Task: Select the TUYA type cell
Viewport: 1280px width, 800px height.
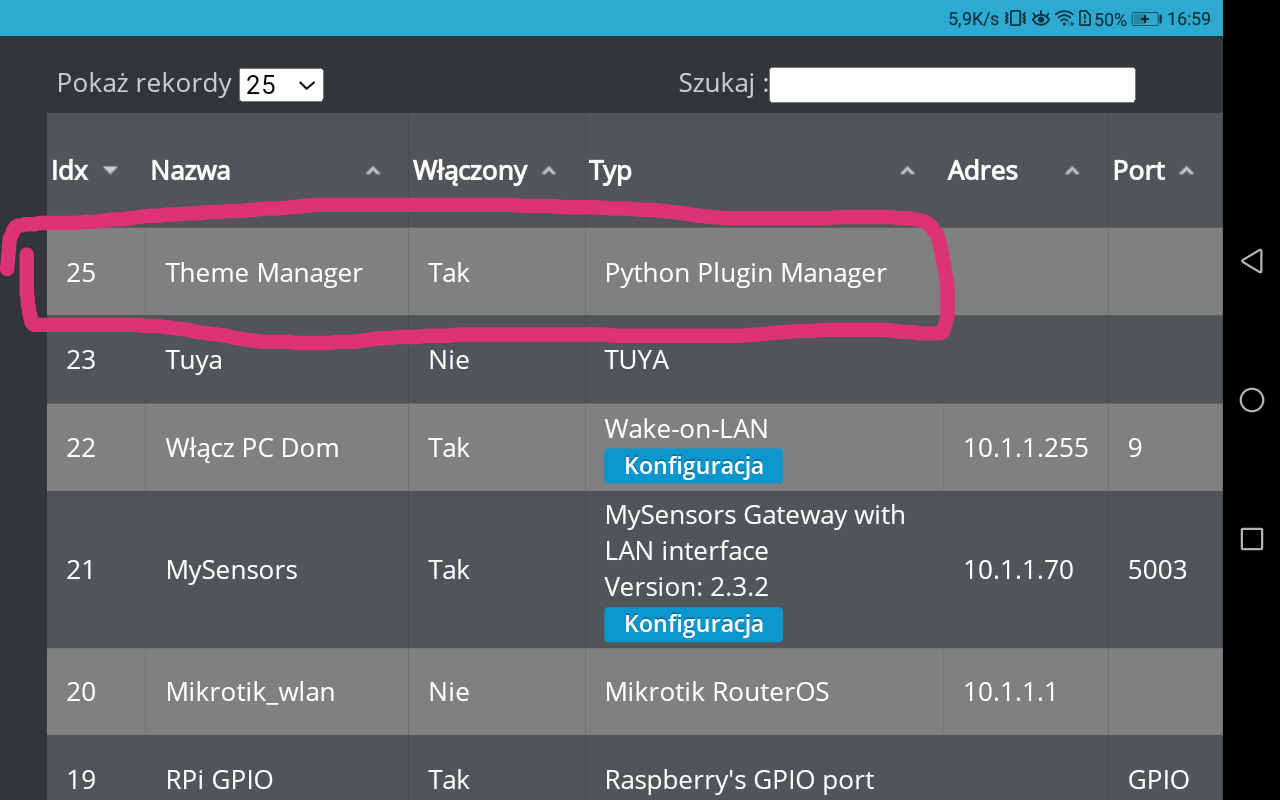Action: coord(637,360)
